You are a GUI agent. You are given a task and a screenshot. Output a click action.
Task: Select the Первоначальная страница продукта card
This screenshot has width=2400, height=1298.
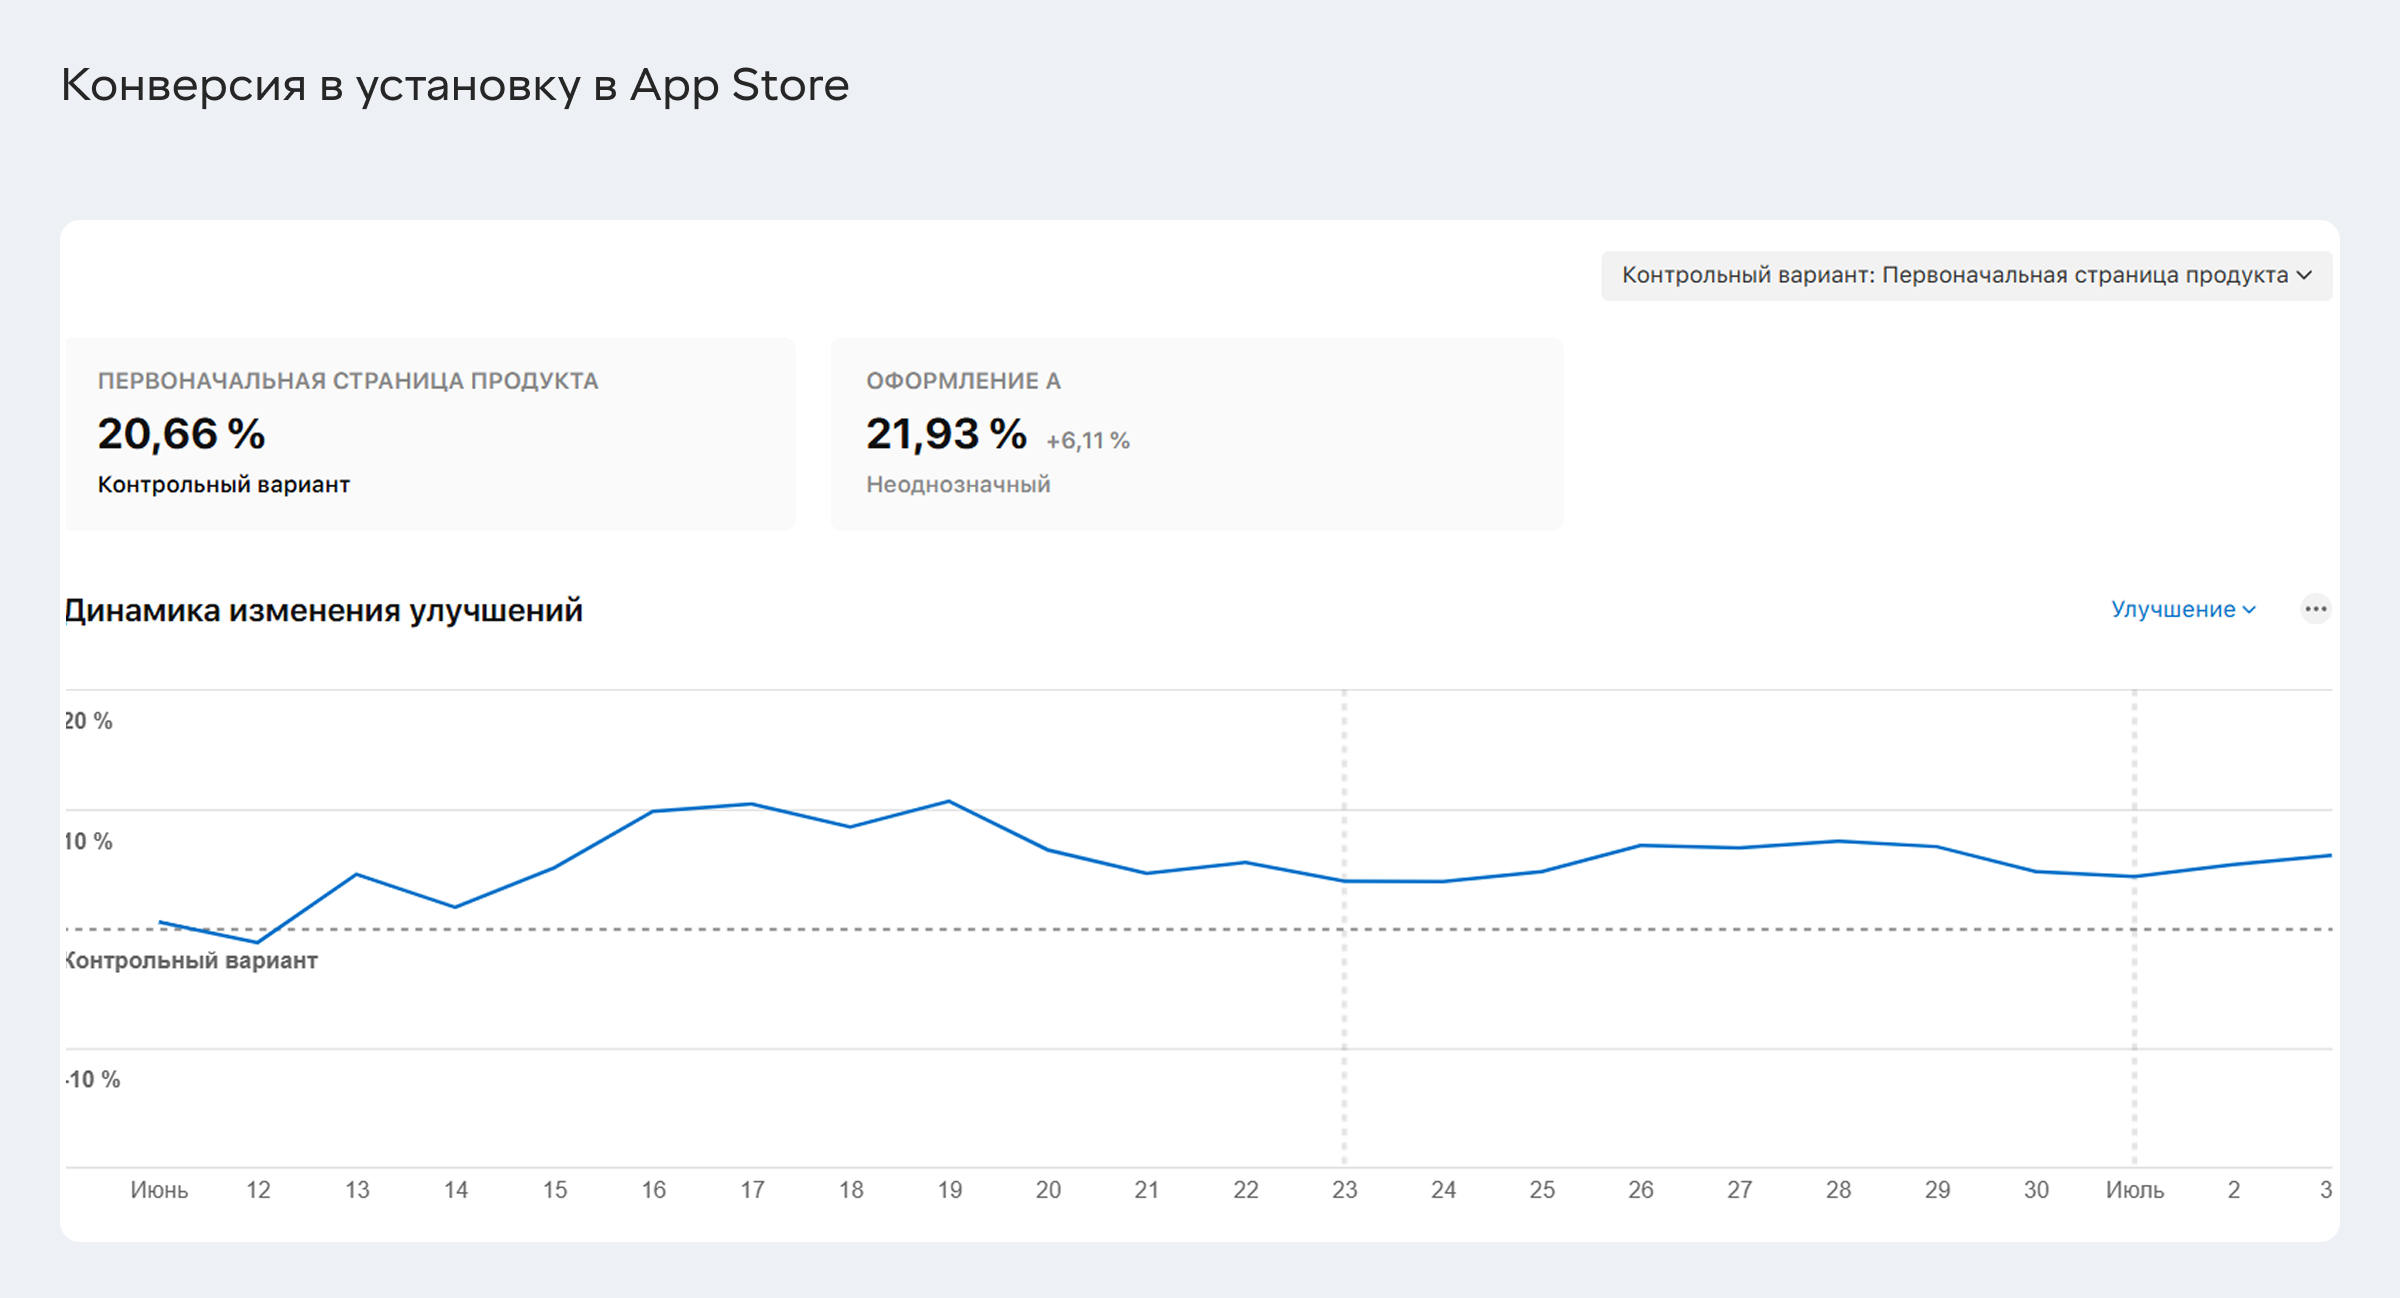click(x=430, y=433)
